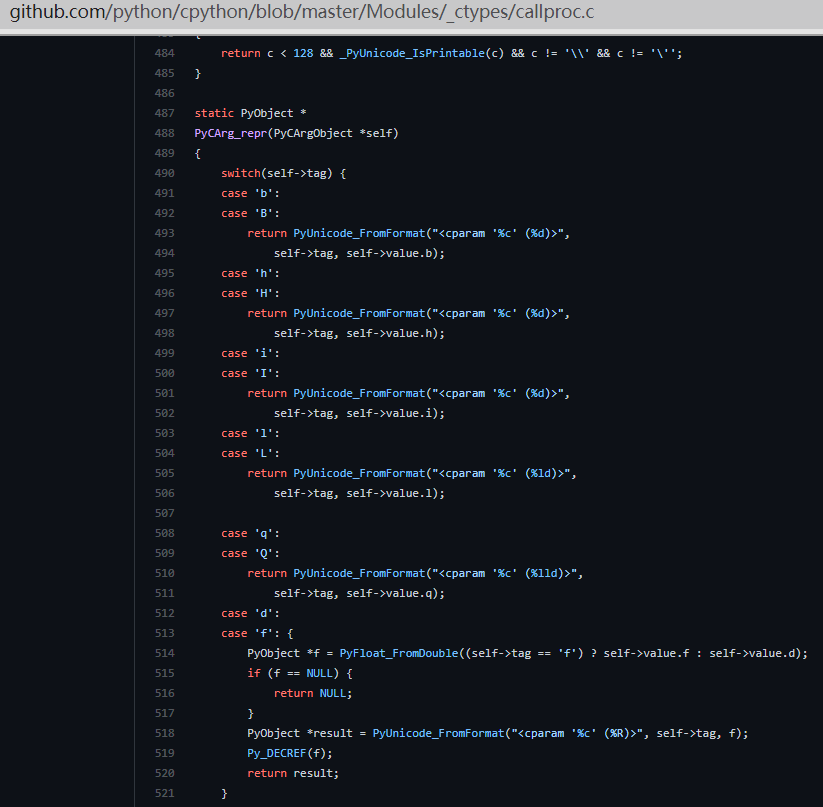Click line number 510

(x=164, y=573)
